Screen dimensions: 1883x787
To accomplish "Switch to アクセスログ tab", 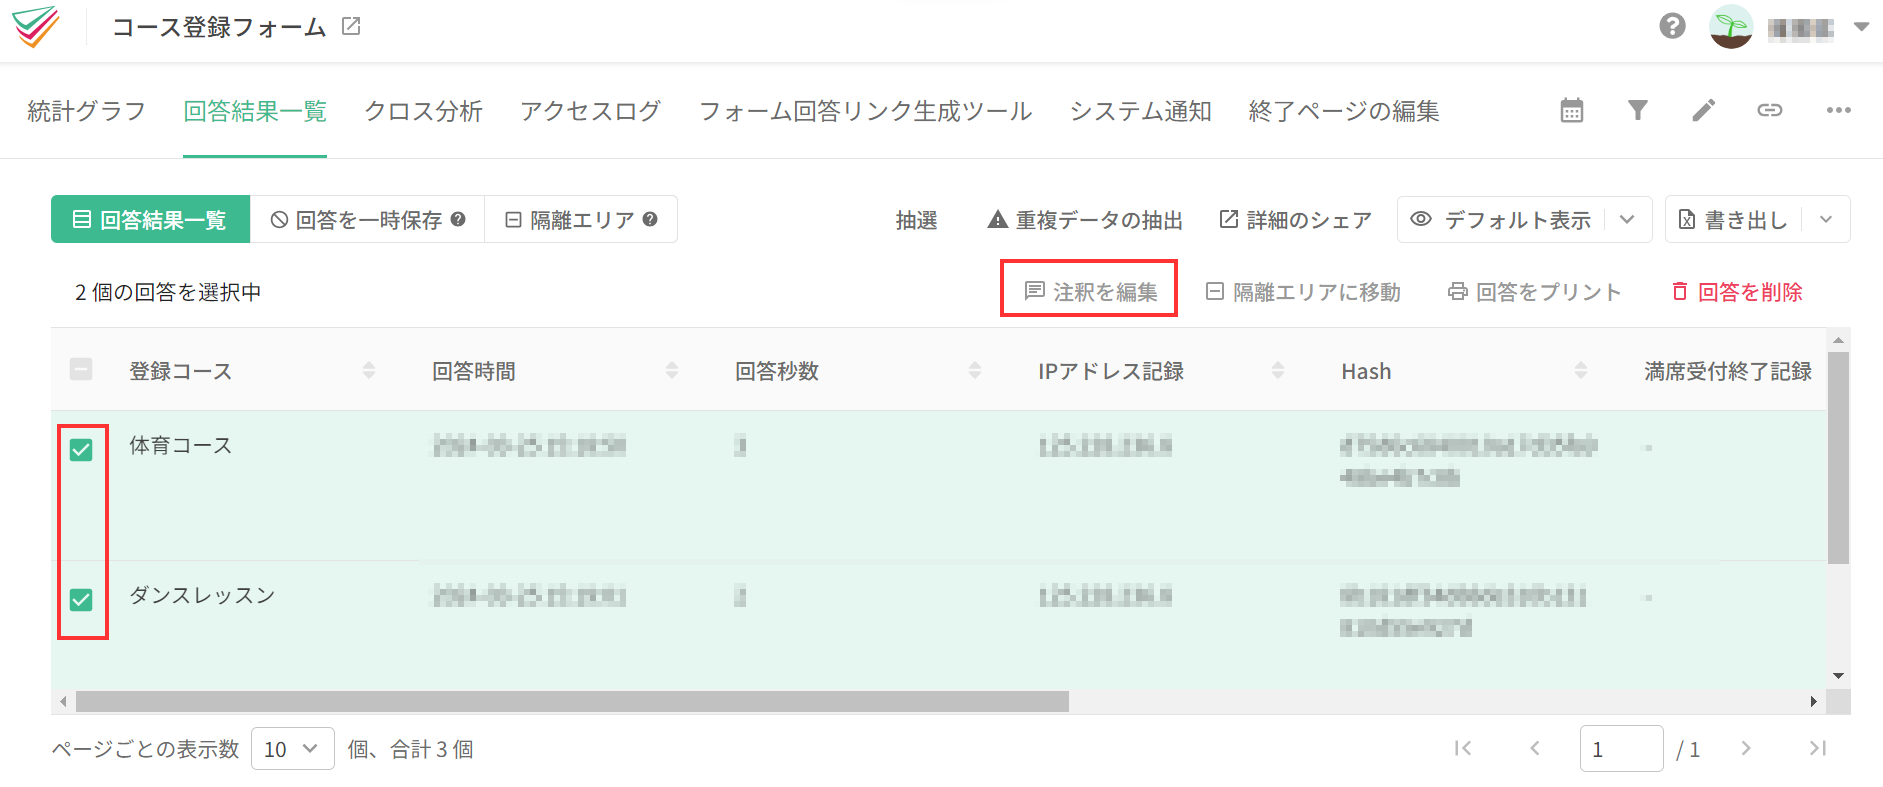I will coord(591,111).
